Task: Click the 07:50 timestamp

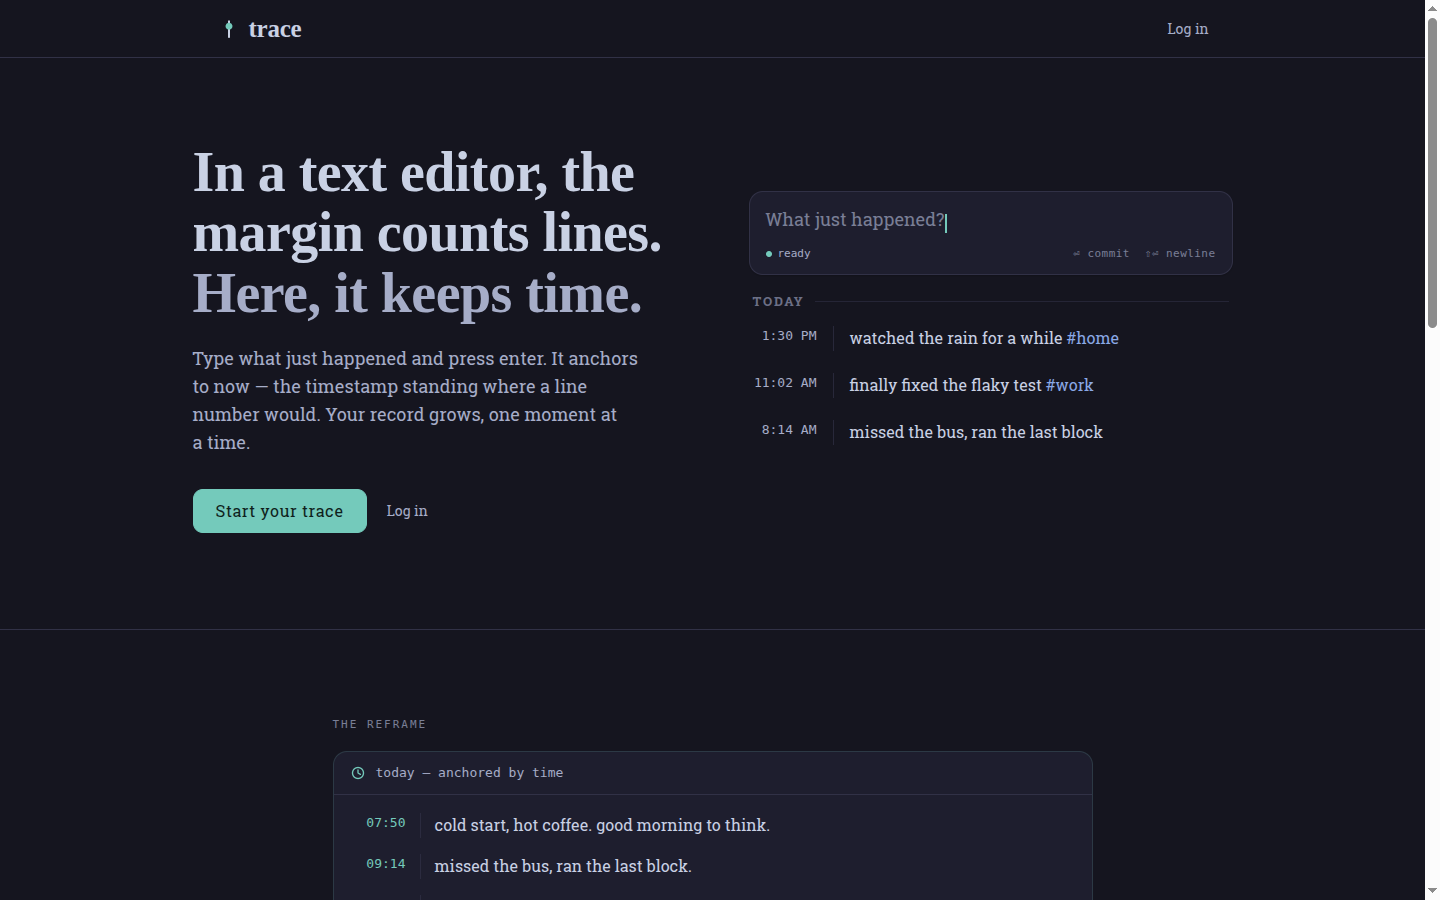Action: click(x=386, y=823)
